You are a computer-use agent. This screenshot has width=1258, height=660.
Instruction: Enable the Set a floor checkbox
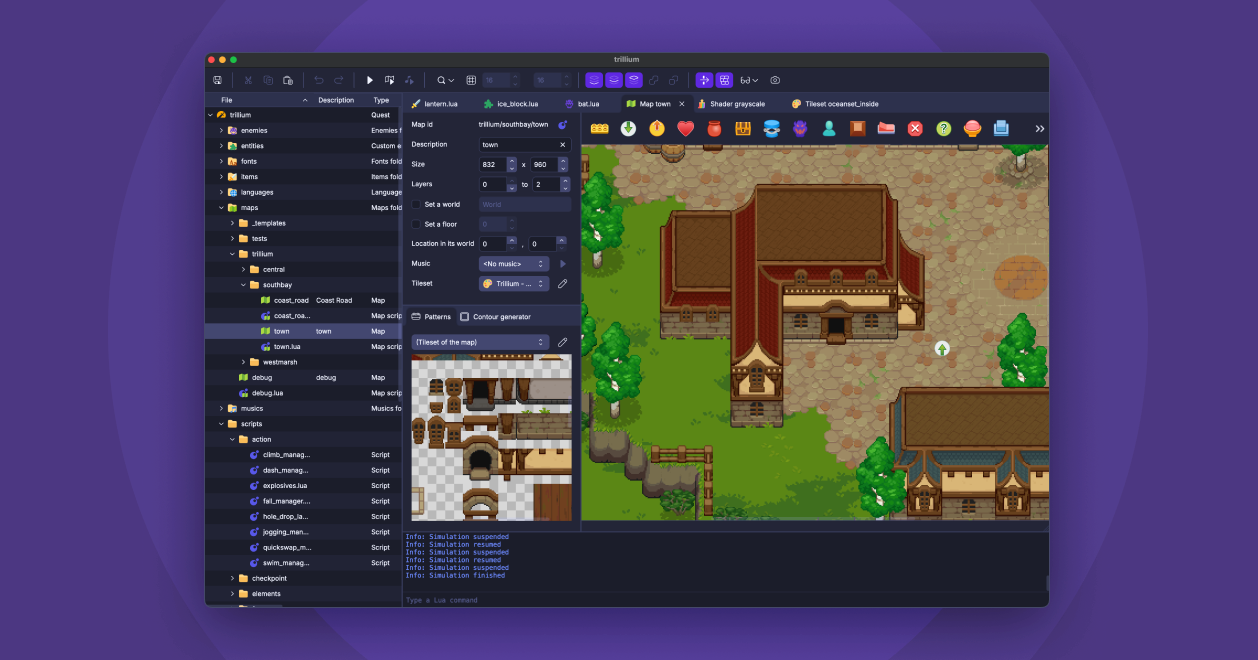pos(416,224)
